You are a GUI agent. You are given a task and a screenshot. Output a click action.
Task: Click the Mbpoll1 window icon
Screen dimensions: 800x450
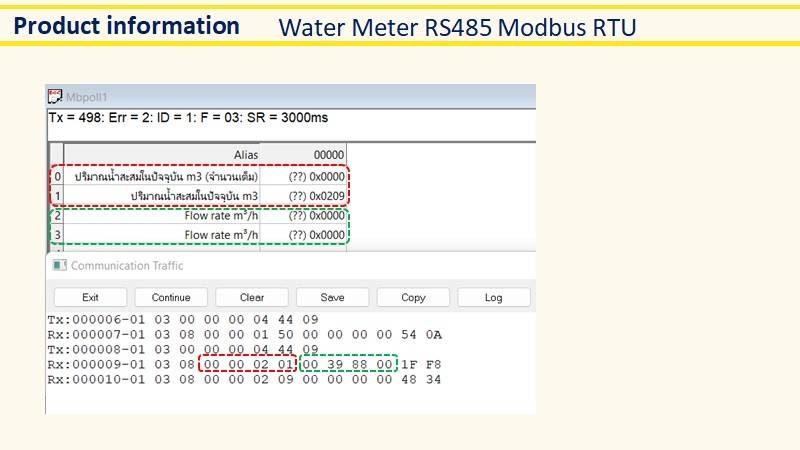coord(55,96)
